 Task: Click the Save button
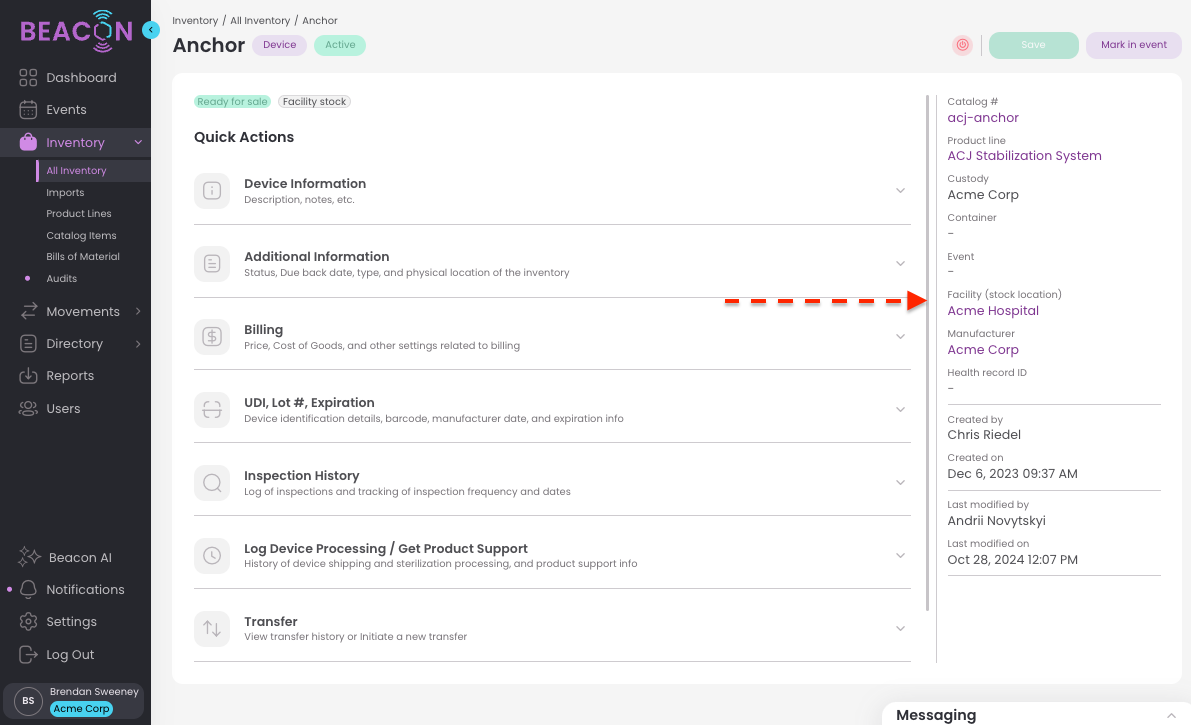click(x=1033, y=45)
